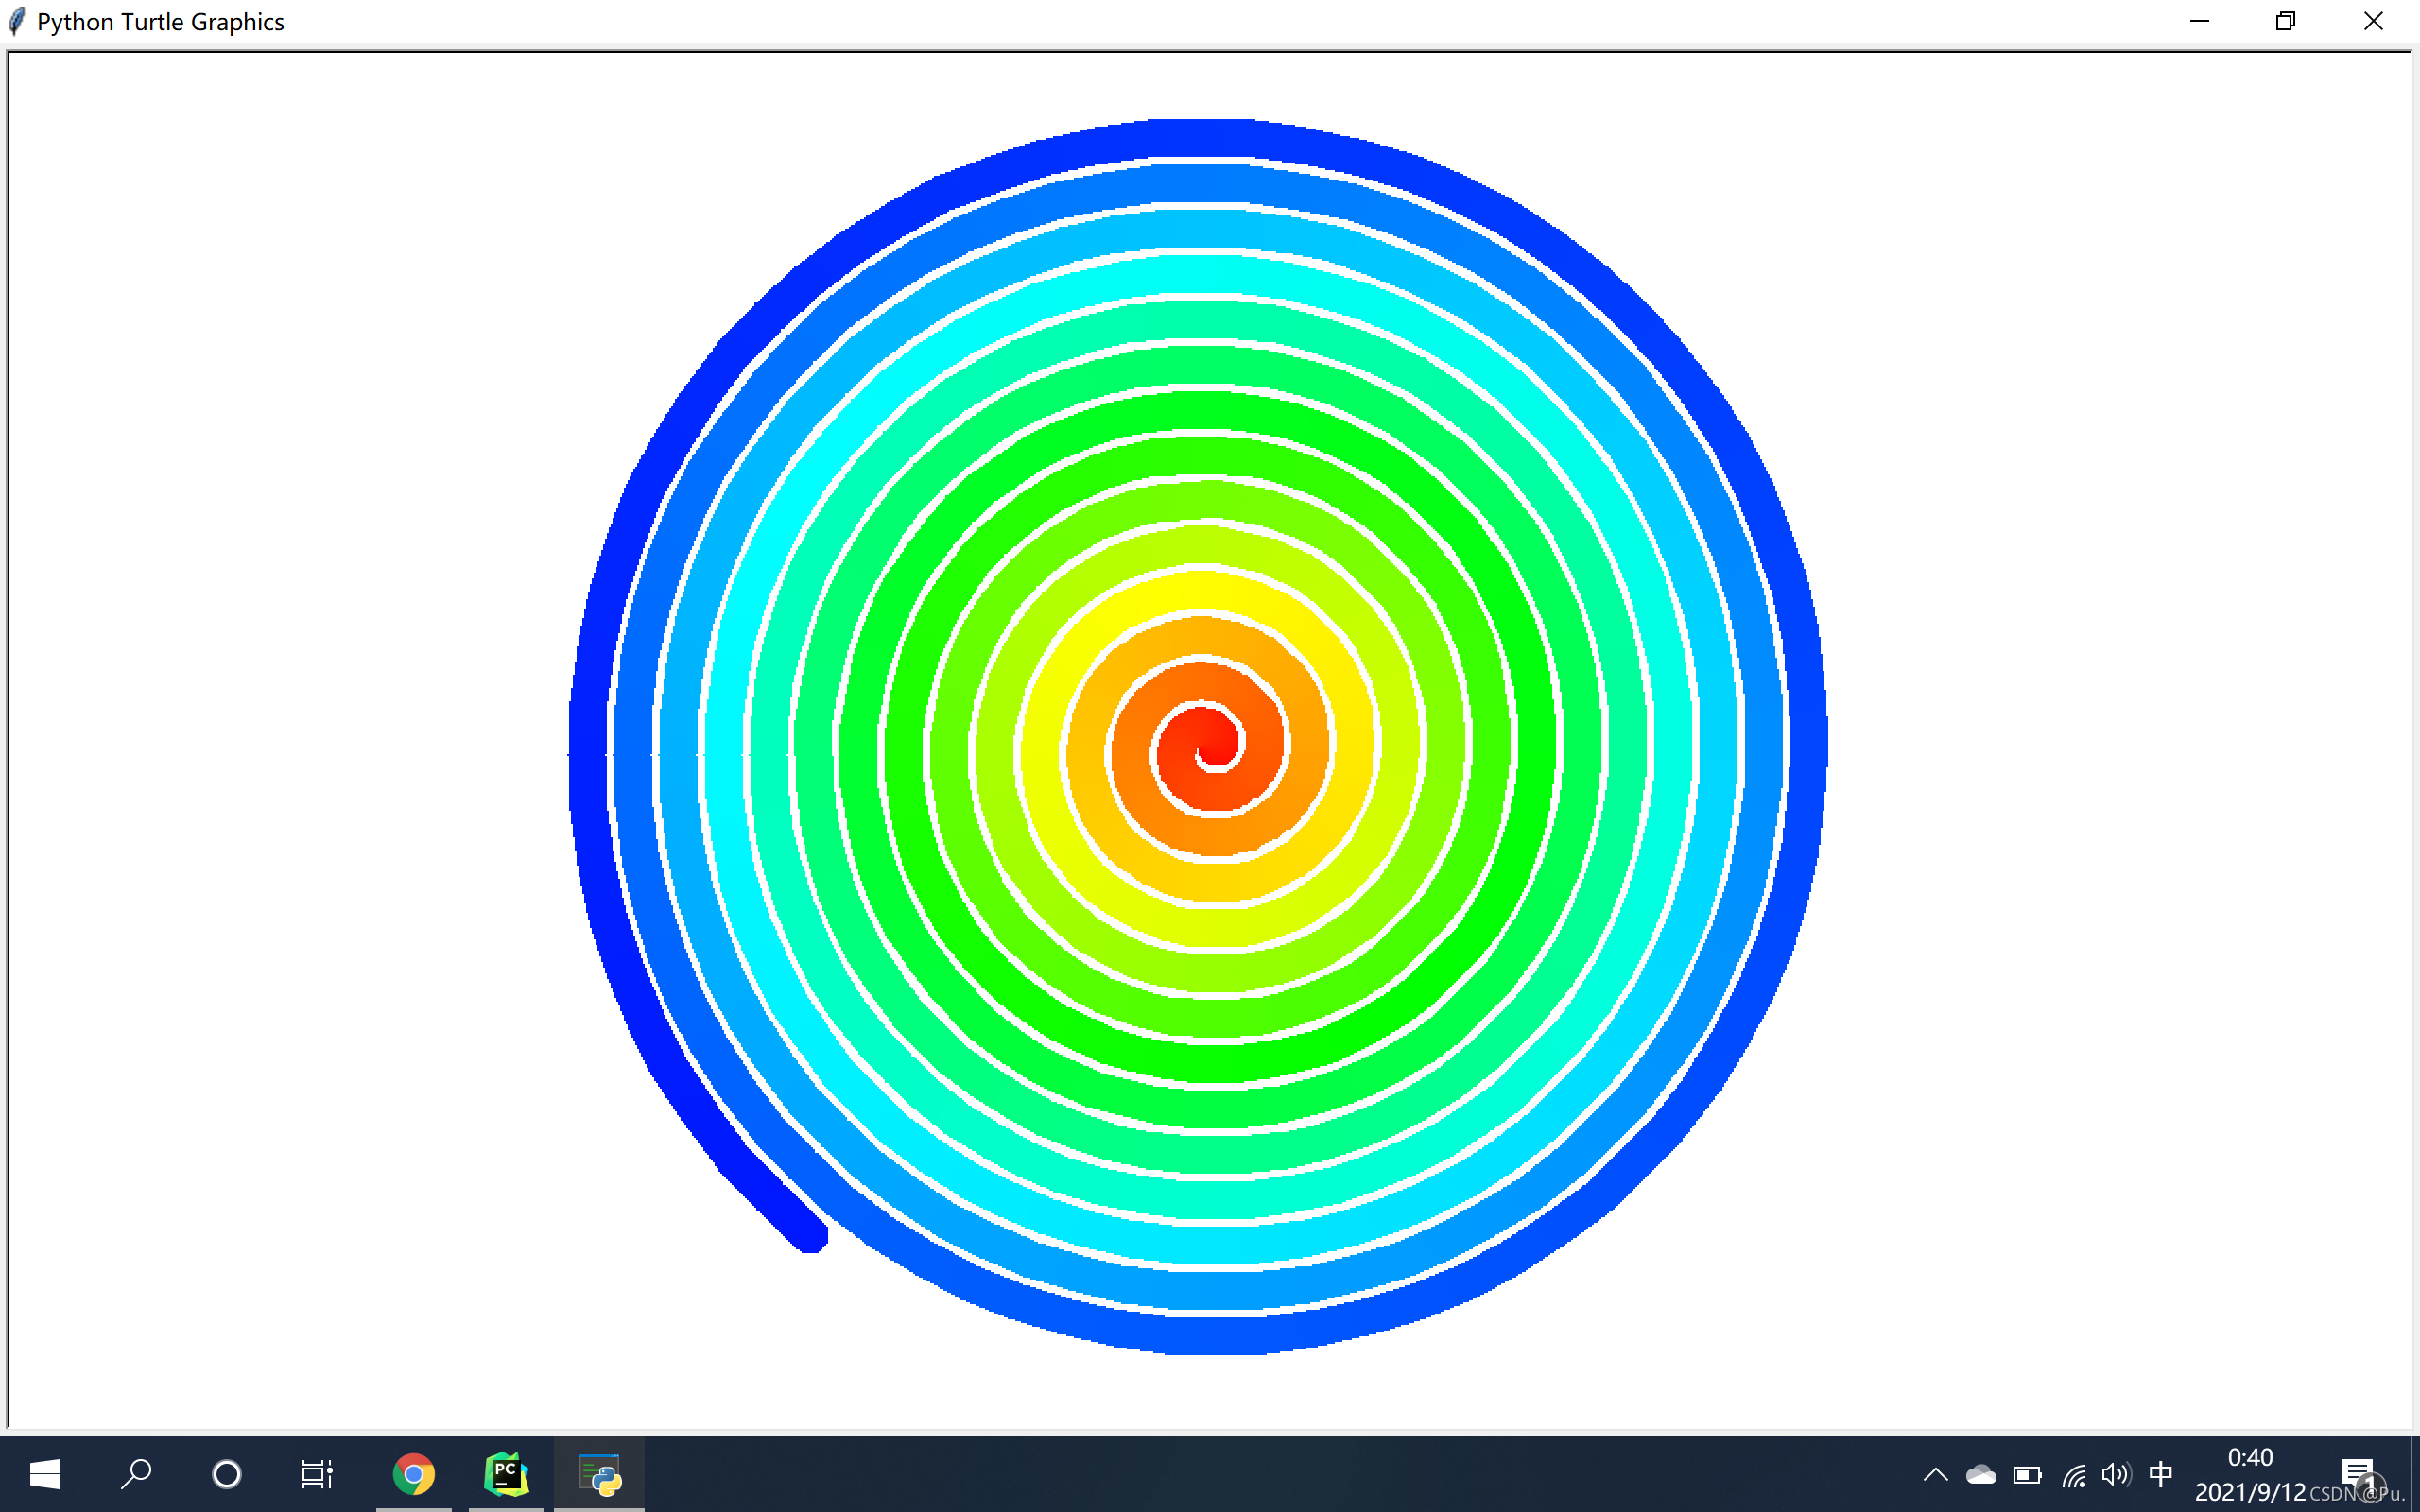2420x1512 pixels.
Task: Launch Google Chrome from the taskbar
Action: [413, 1474]
